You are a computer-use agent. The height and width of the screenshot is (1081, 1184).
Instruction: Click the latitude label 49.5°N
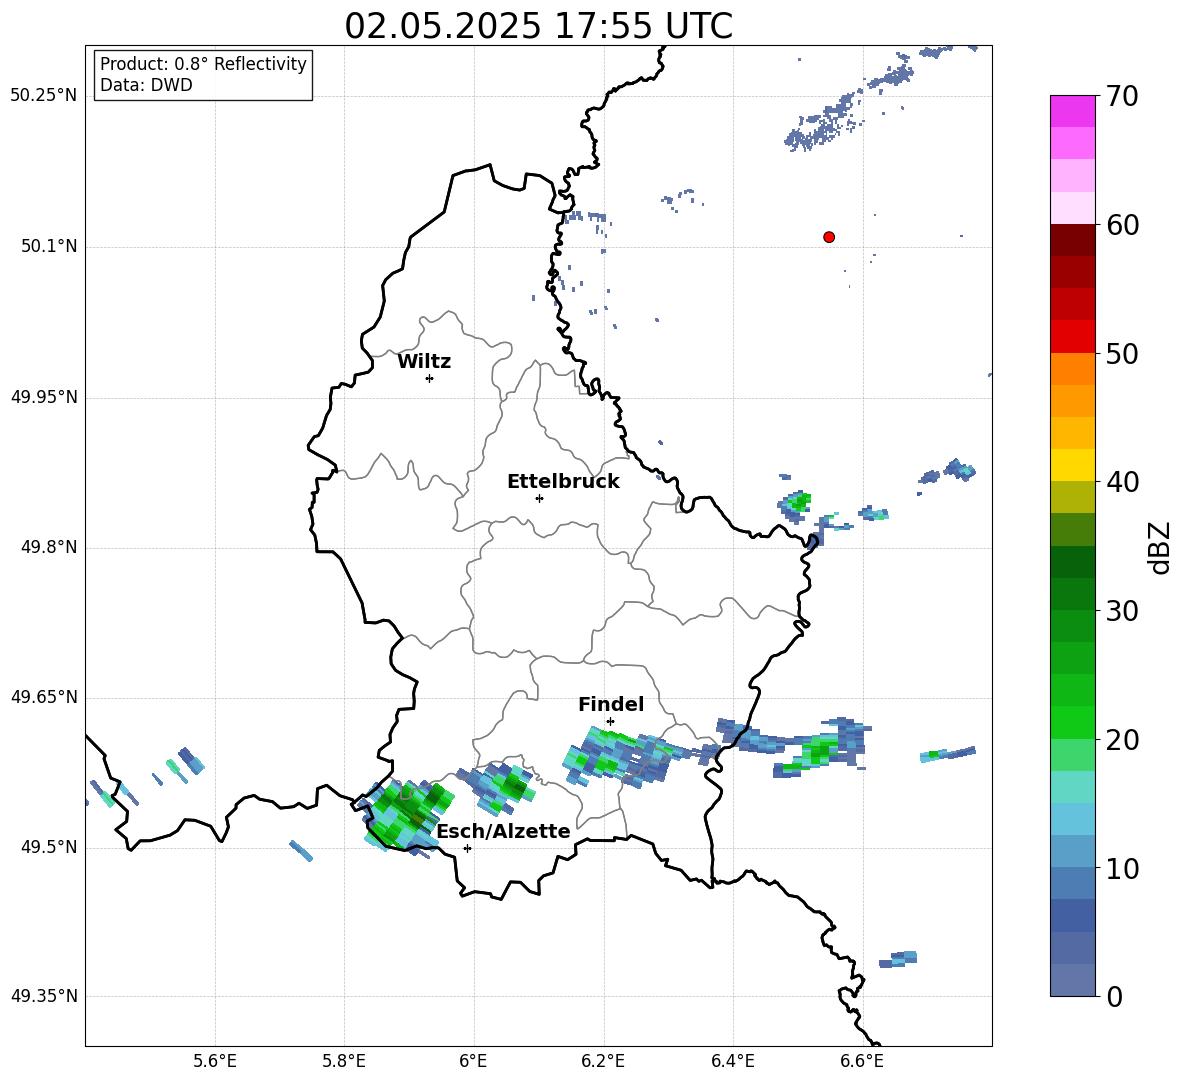(x=49, y=846)
